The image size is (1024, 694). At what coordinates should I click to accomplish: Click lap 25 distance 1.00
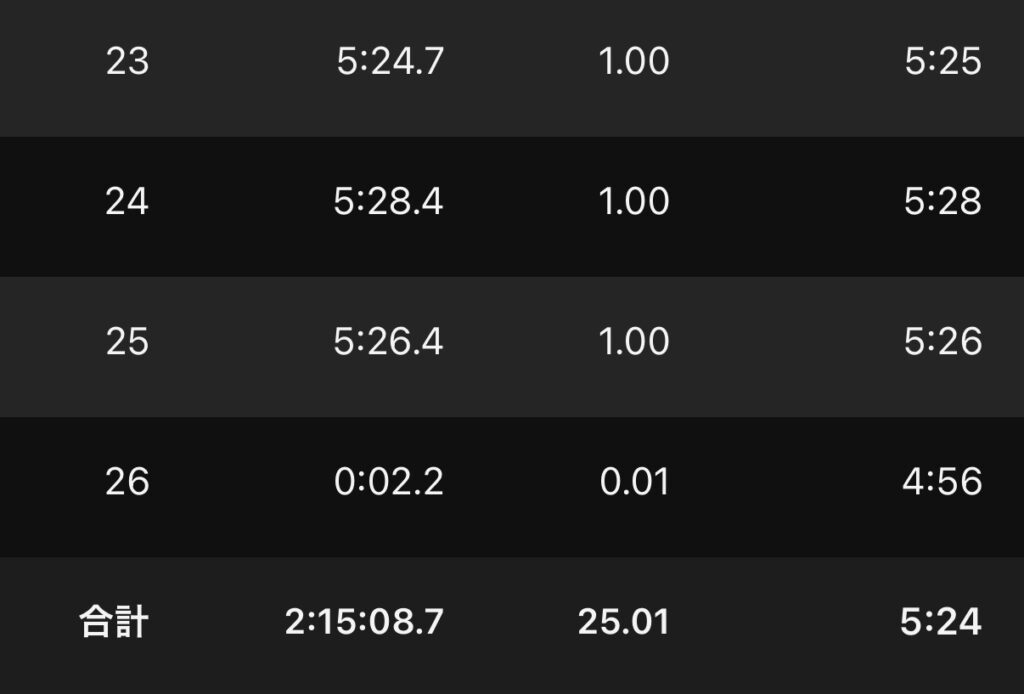(x=634, y=342)
